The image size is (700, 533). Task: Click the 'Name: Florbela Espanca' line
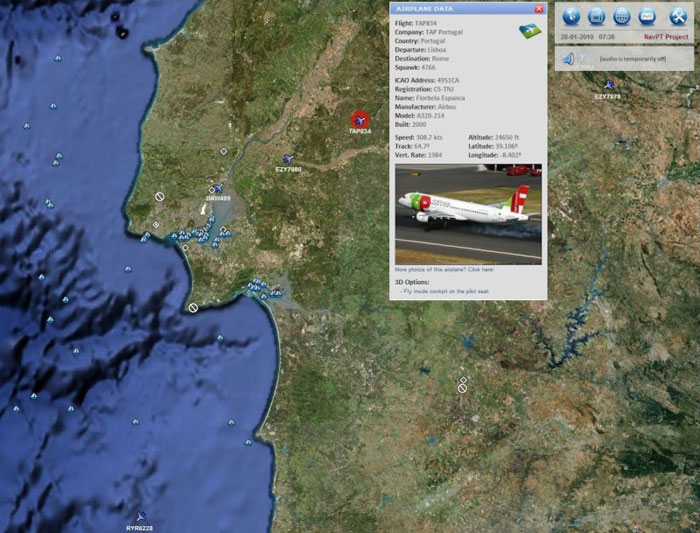click(x=429, y=98)
